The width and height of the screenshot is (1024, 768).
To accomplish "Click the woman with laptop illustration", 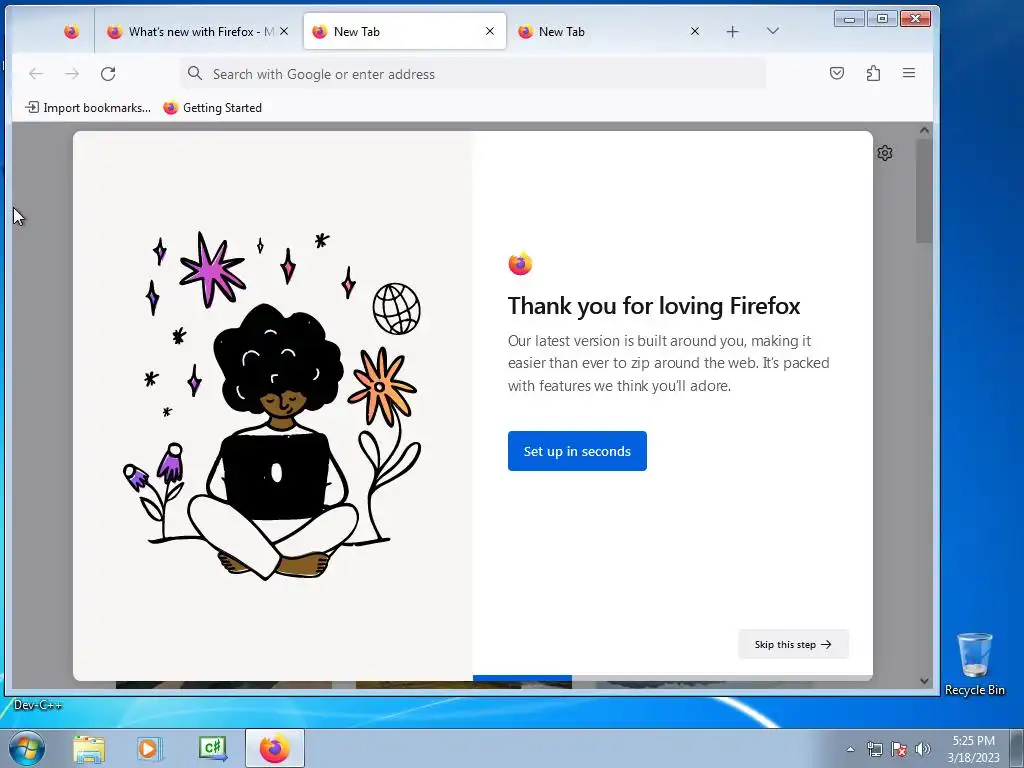I will 272,406.
